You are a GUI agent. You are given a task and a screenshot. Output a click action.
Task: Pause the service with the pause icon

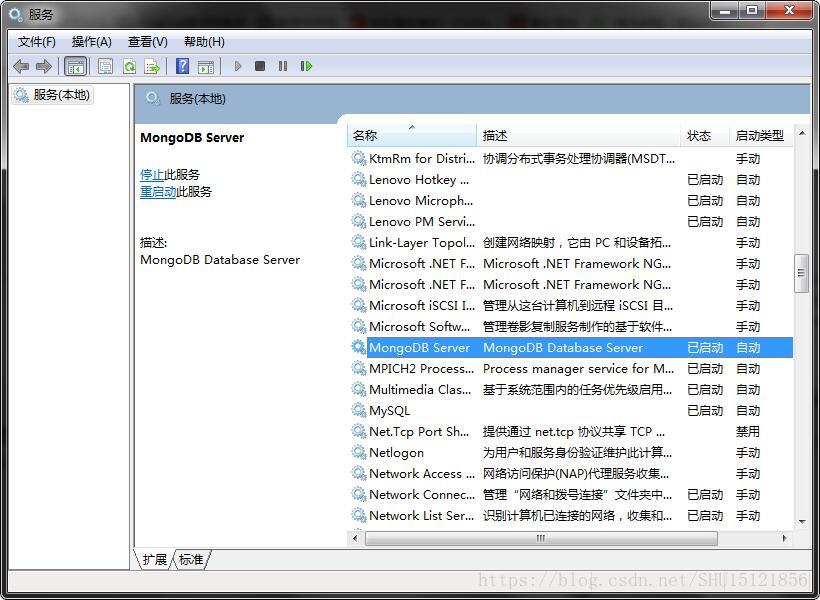[x=283, y=66]
